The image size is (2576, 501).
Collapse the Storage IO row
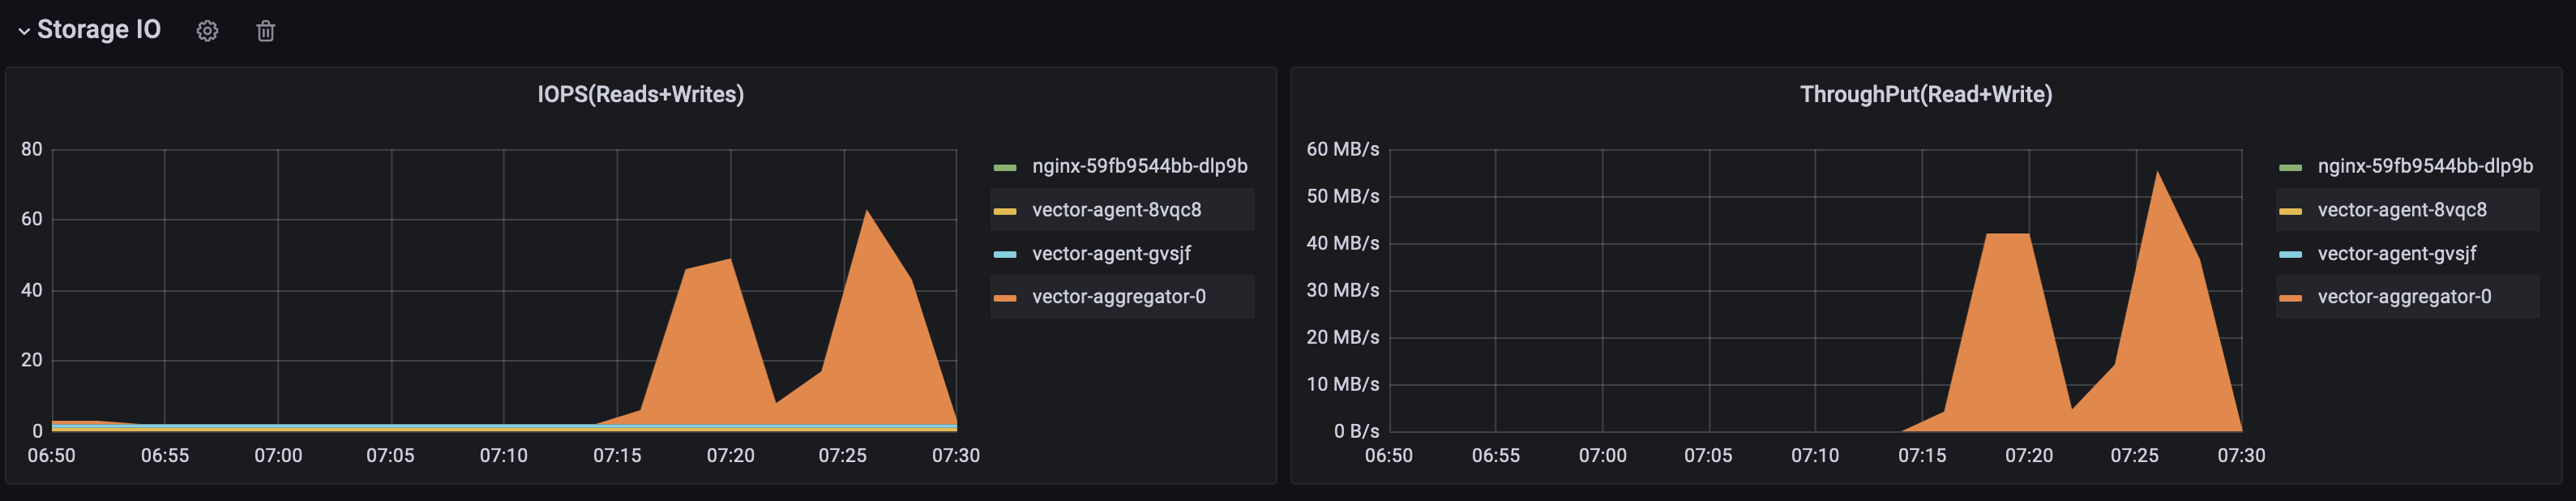25,31
